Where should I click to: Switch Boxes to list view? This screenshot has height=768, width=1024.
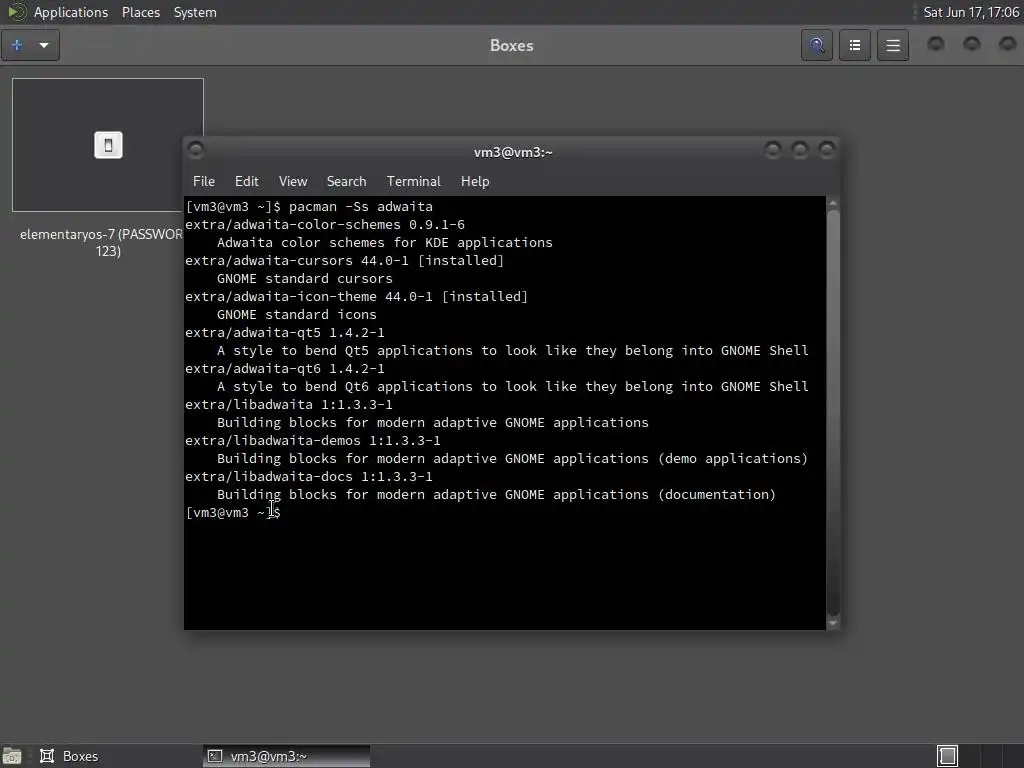[x=855, y=45]
